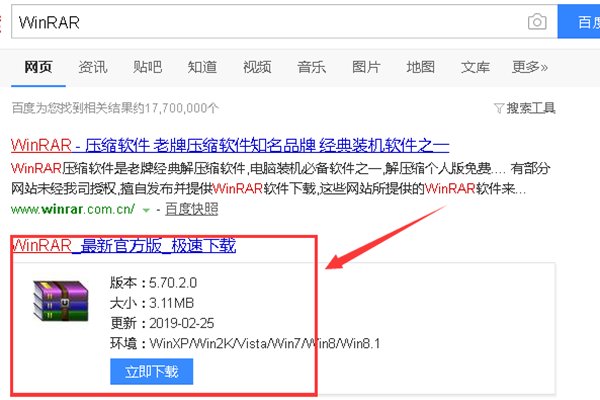Click the size text 3.11MB
Image resolution: width=600 pixels, height=400 pixels.
tap(171, 303)
